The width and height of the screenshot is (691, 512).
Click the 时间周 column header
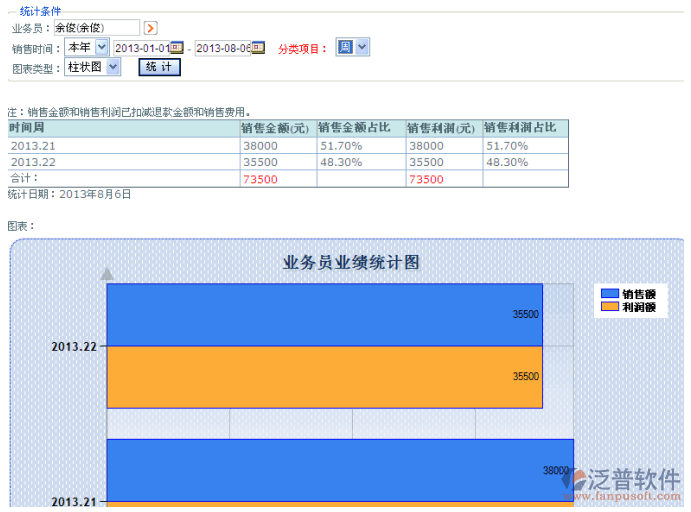(122, 128)
